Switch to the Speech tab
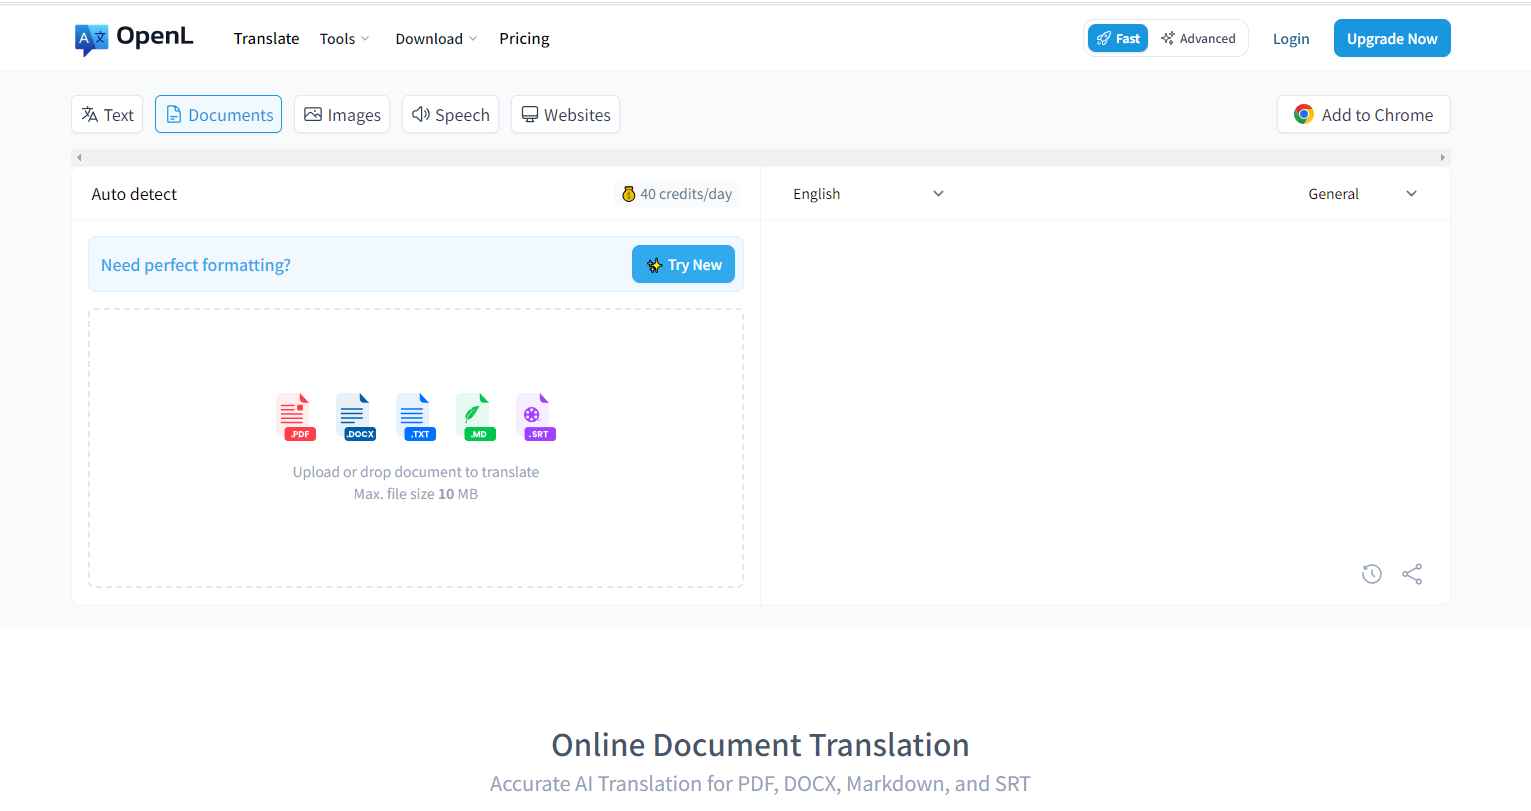The width and height of the screenshot is (1531, 811). coord(450,115)
